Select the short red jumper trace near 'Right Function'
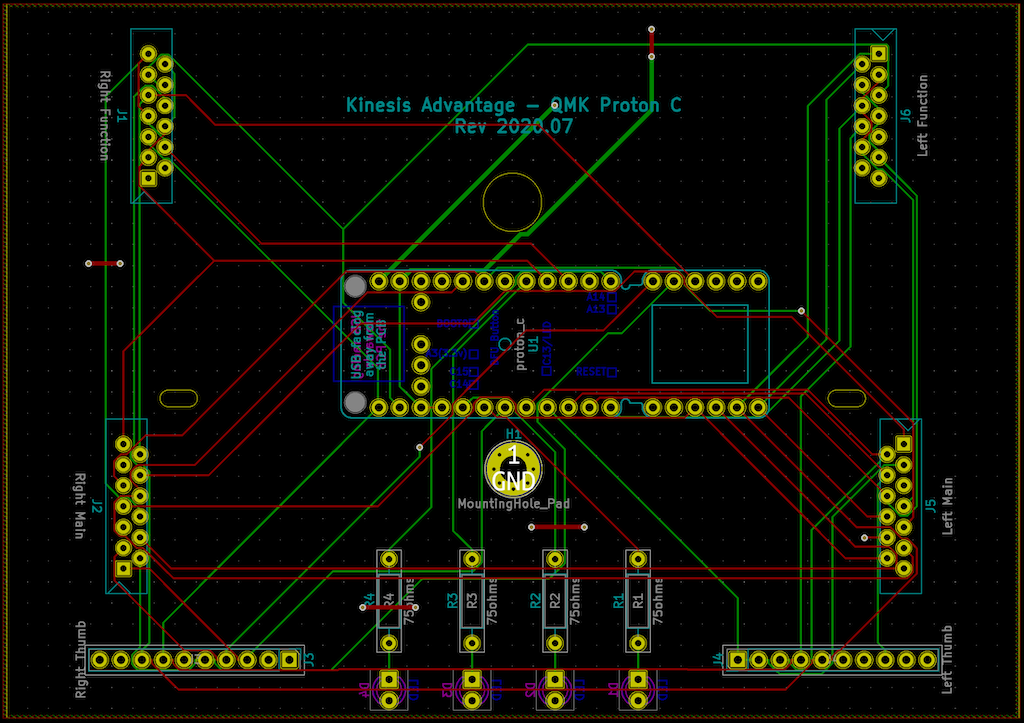 coord(104,264)
